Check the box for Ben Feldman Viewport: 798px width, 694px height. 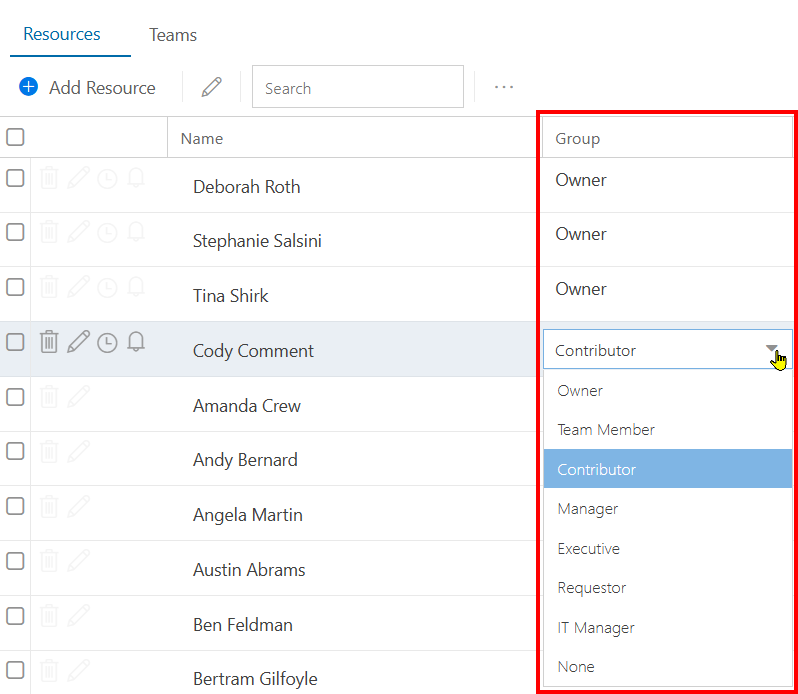point(15,616)
